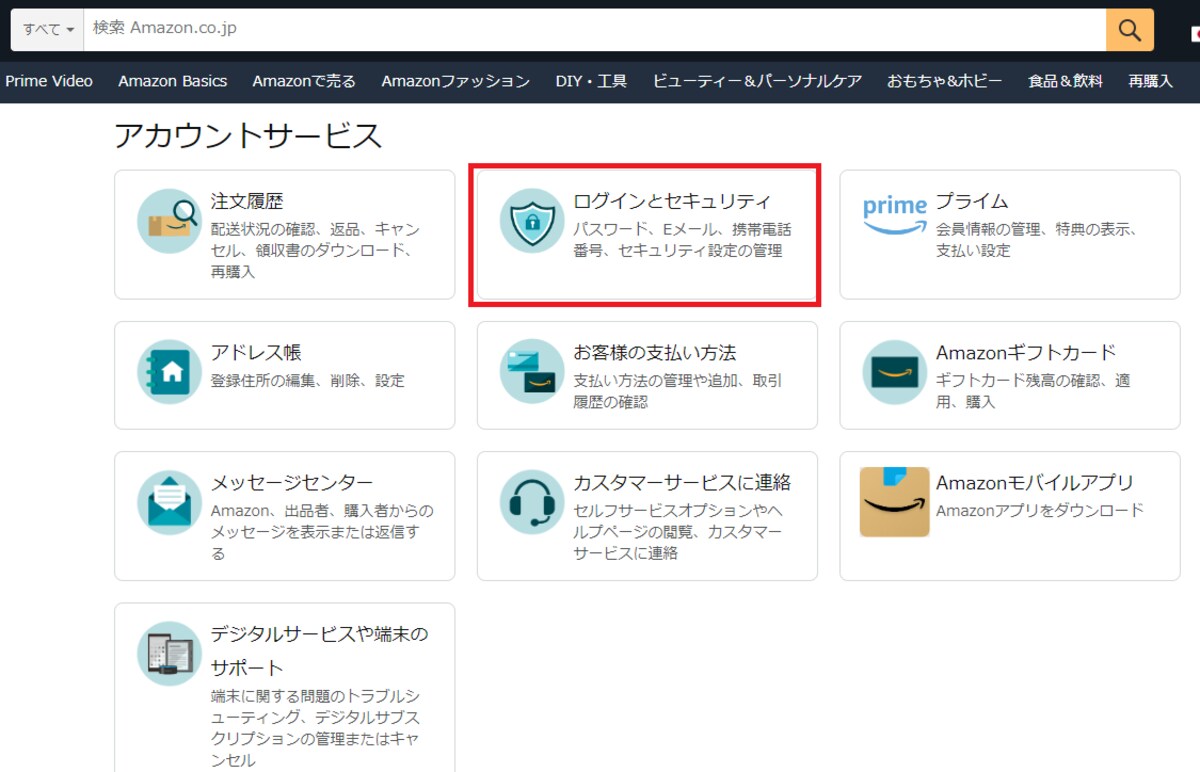Image resolution: width=1200 pixels, height=772 pixels.
Task: Click the credit cards icon for お客様の支払い方法
Action: pyautogui.click(x=532, y=372)
